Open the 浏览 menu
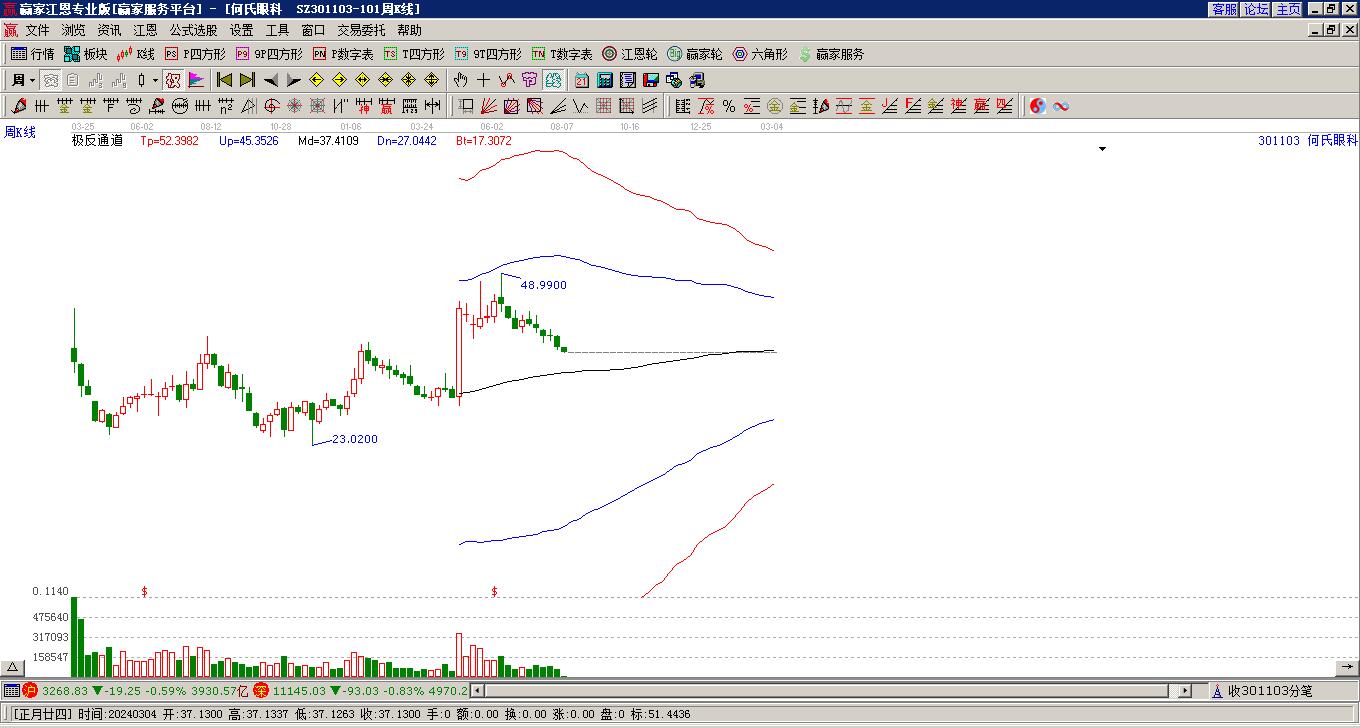This screenshot has height=728, width=1360. pyautogui.click(x=73, y=30)
